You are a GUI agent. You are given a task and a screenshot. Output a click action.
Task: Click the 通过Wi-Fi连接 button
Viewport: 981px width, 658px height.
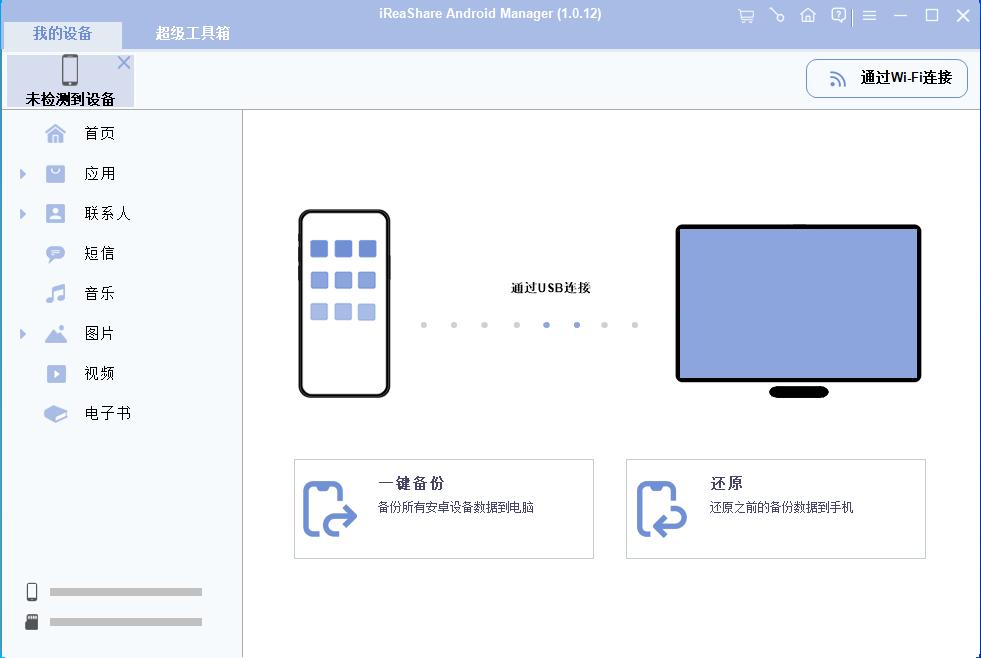(886, 77)
